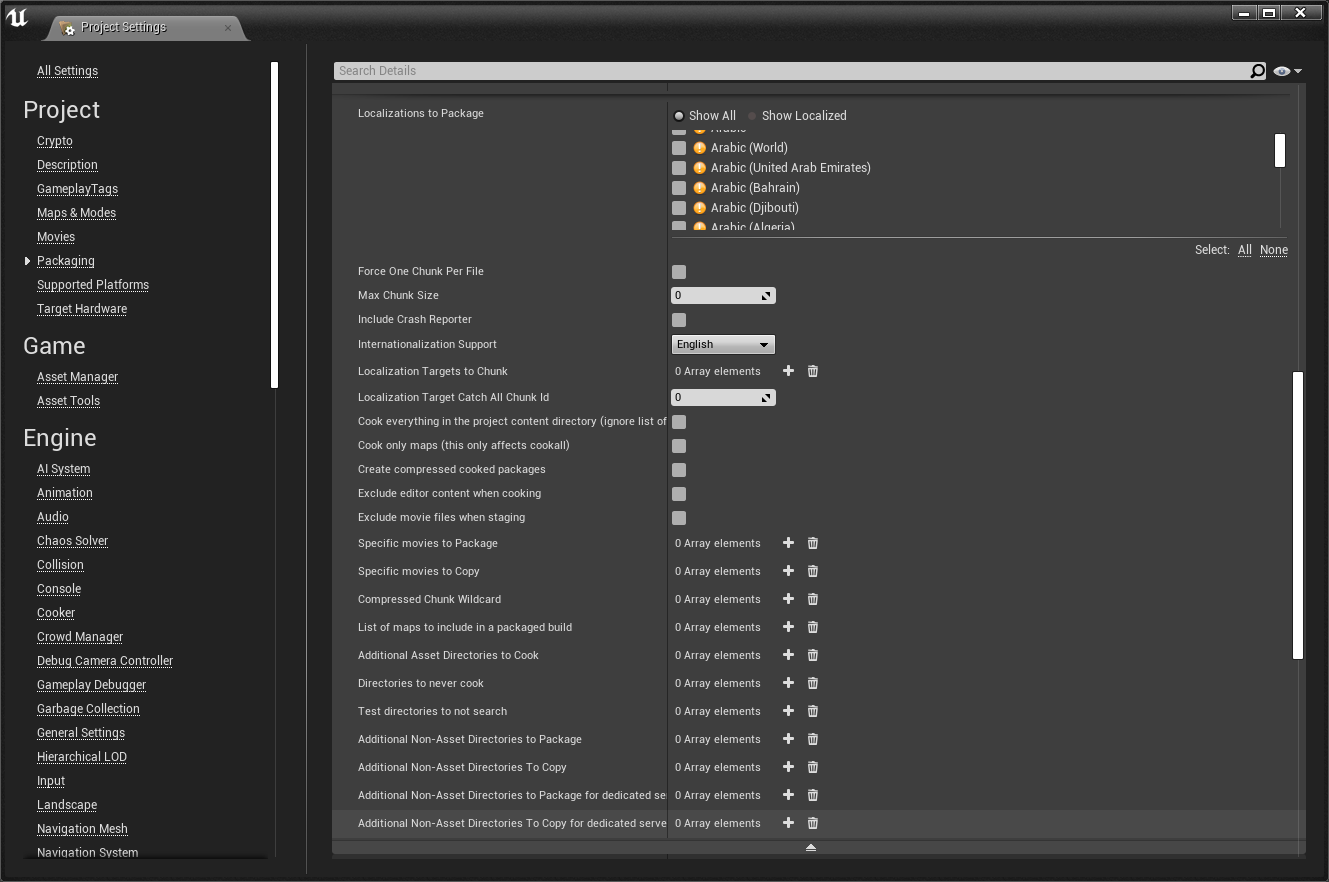Add Non-Asset Directories To Copy for dedicated server
Screen dimensions: 1329x882
(788, 823)
